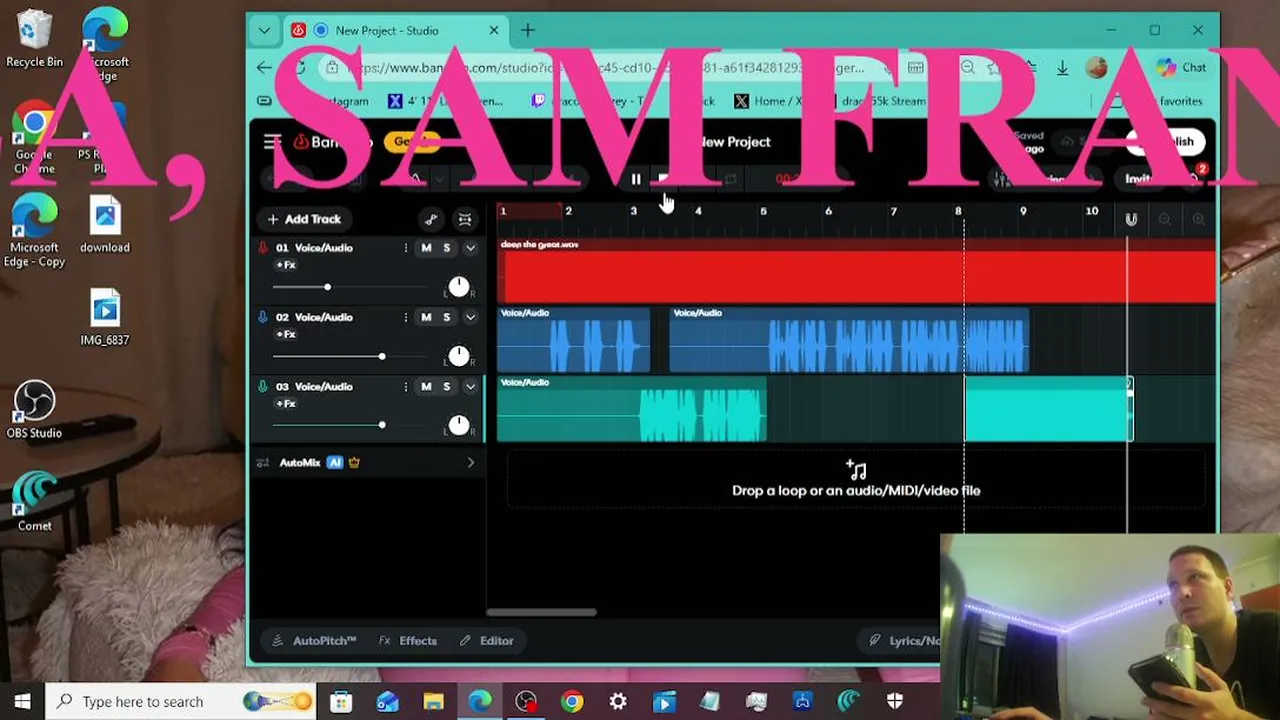Select the OBS Studio desktop icon
The width and height of the screenshot is (1280, 720).
pos(34,410)
